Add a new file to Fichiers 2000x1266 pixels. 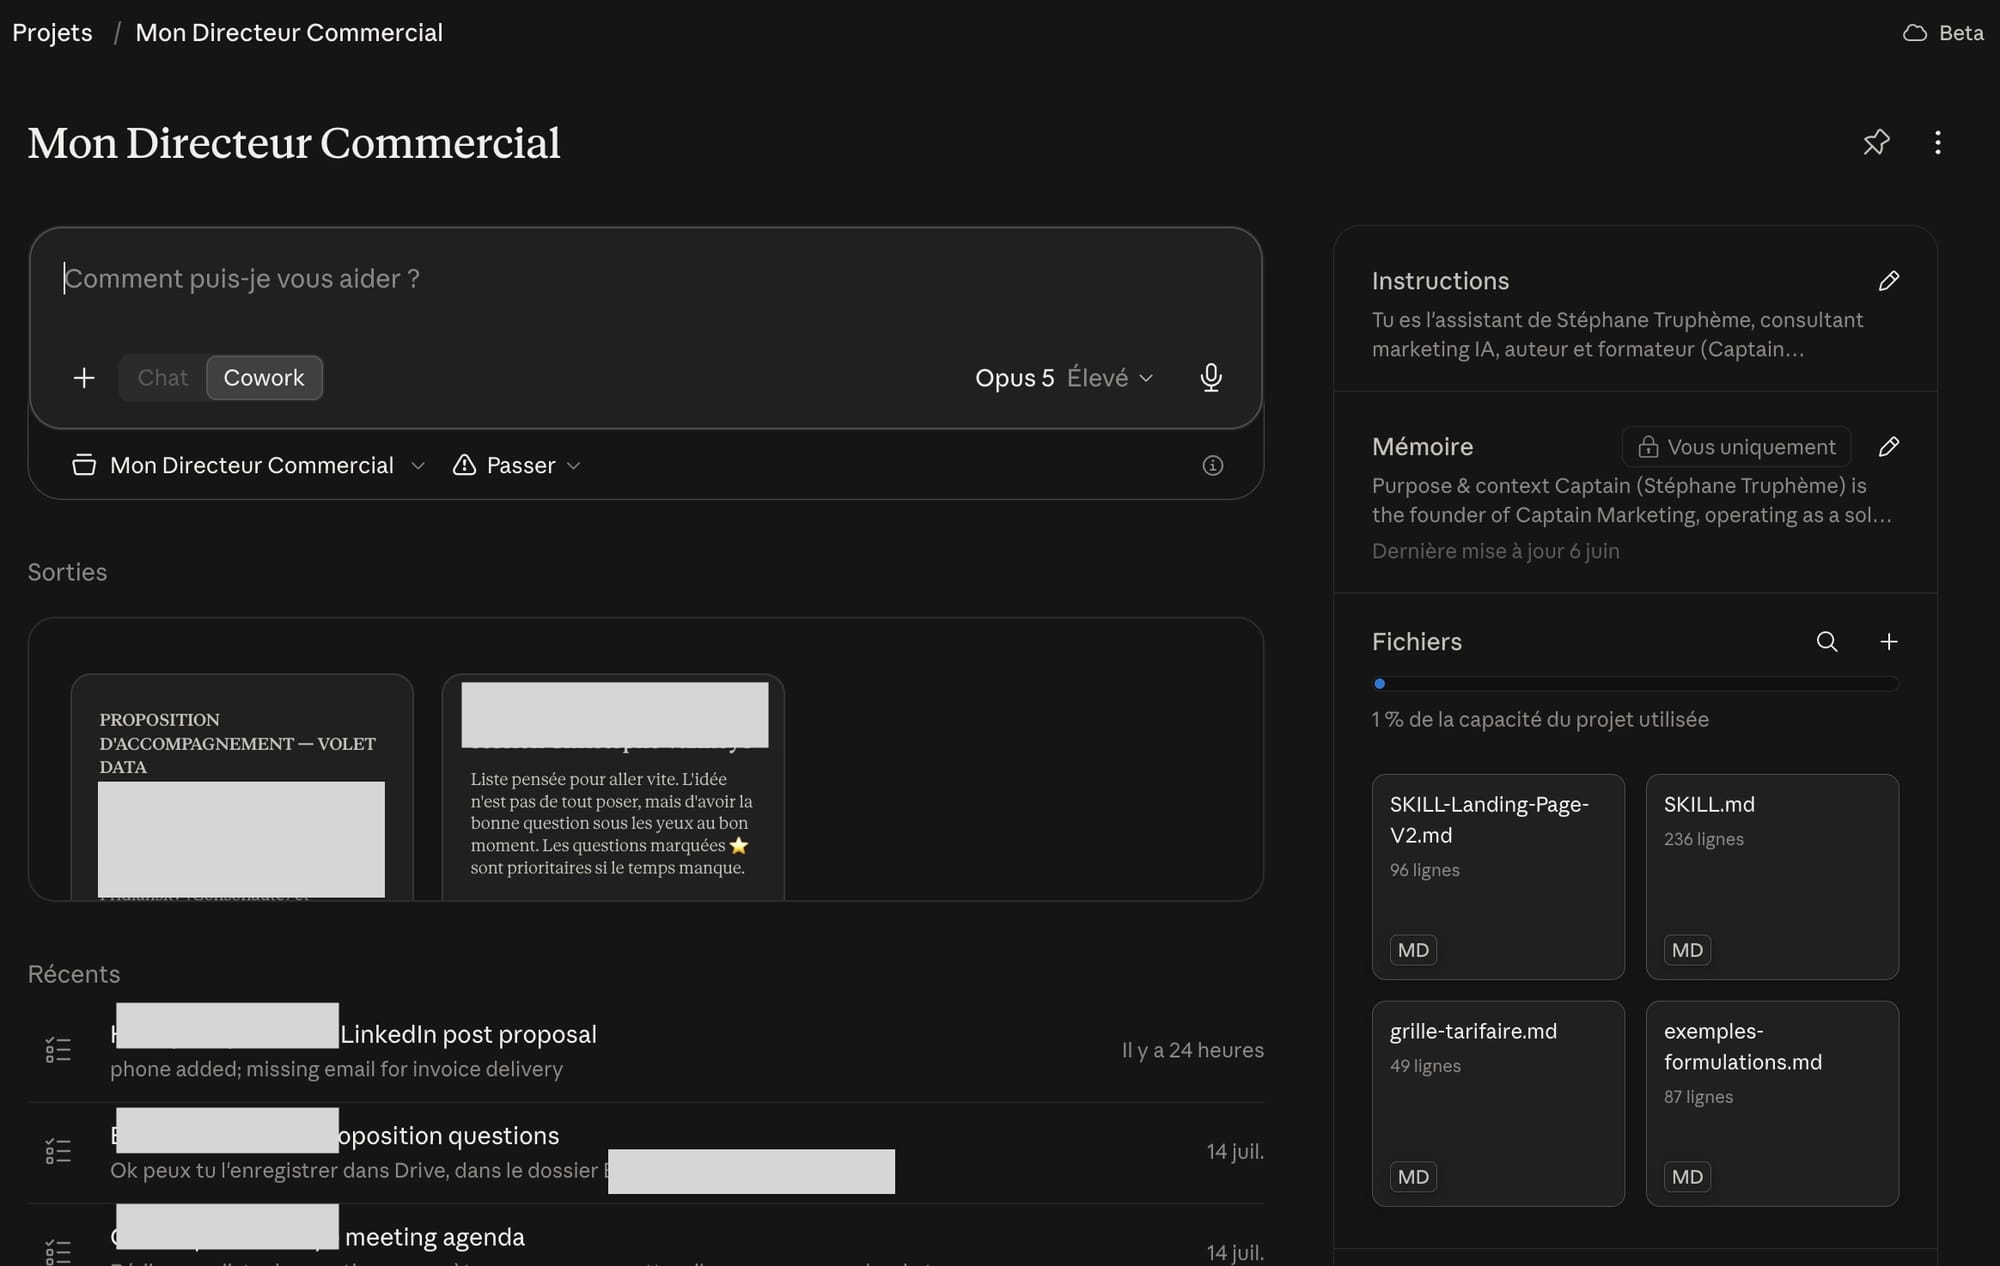(1888, 642)
